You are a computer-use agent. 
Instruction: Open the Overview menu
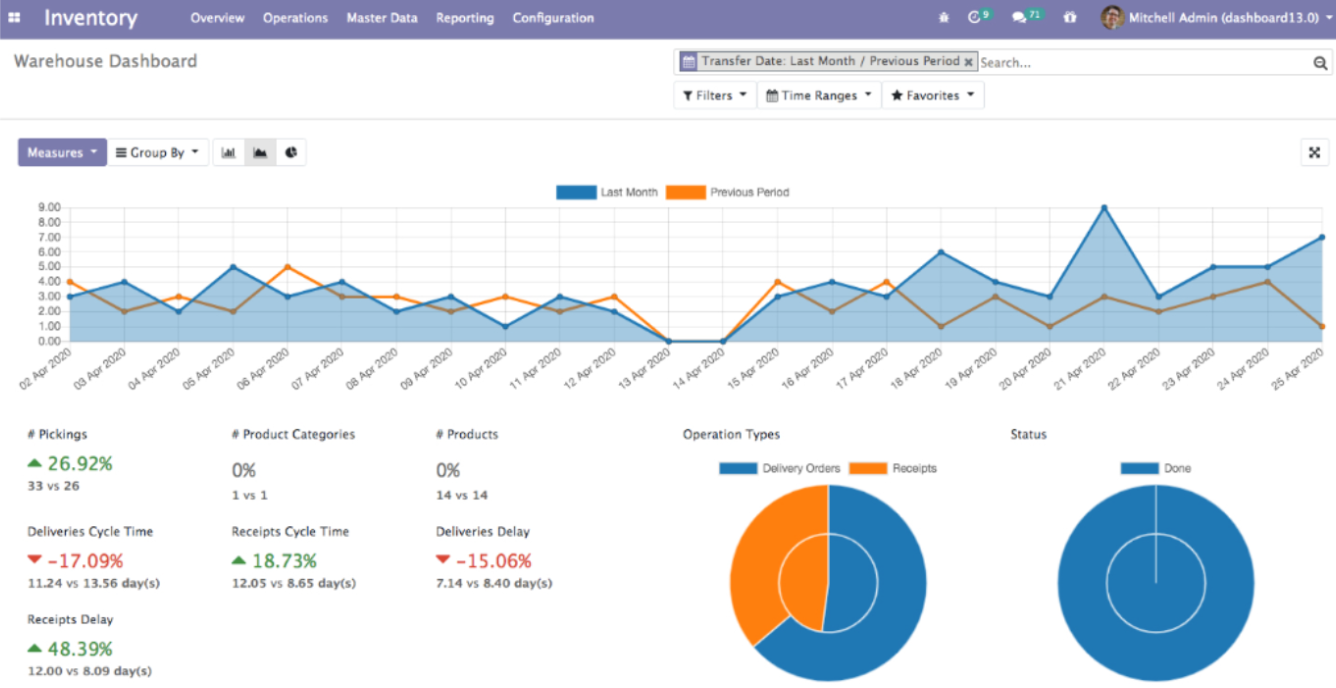click(217, 18)
